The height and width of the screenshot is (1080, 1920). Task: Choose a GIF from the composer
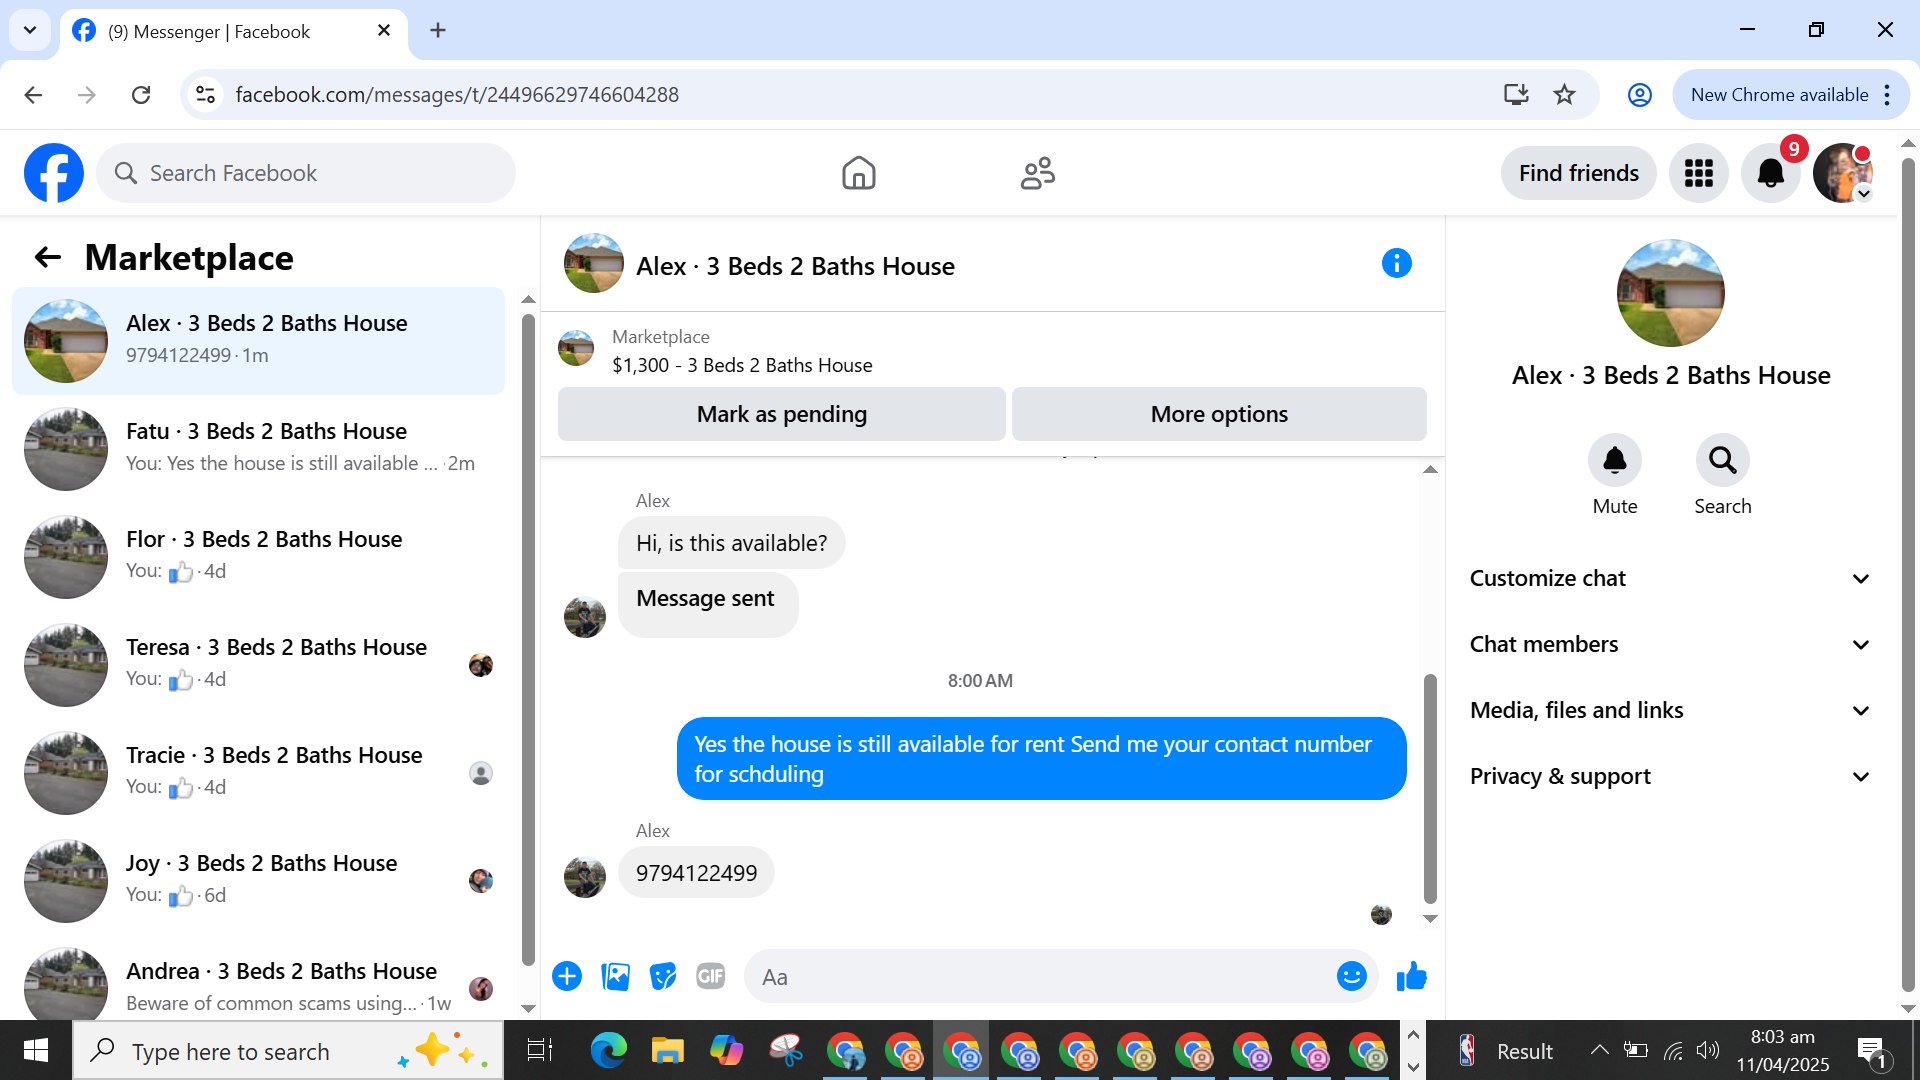(710, 976)
